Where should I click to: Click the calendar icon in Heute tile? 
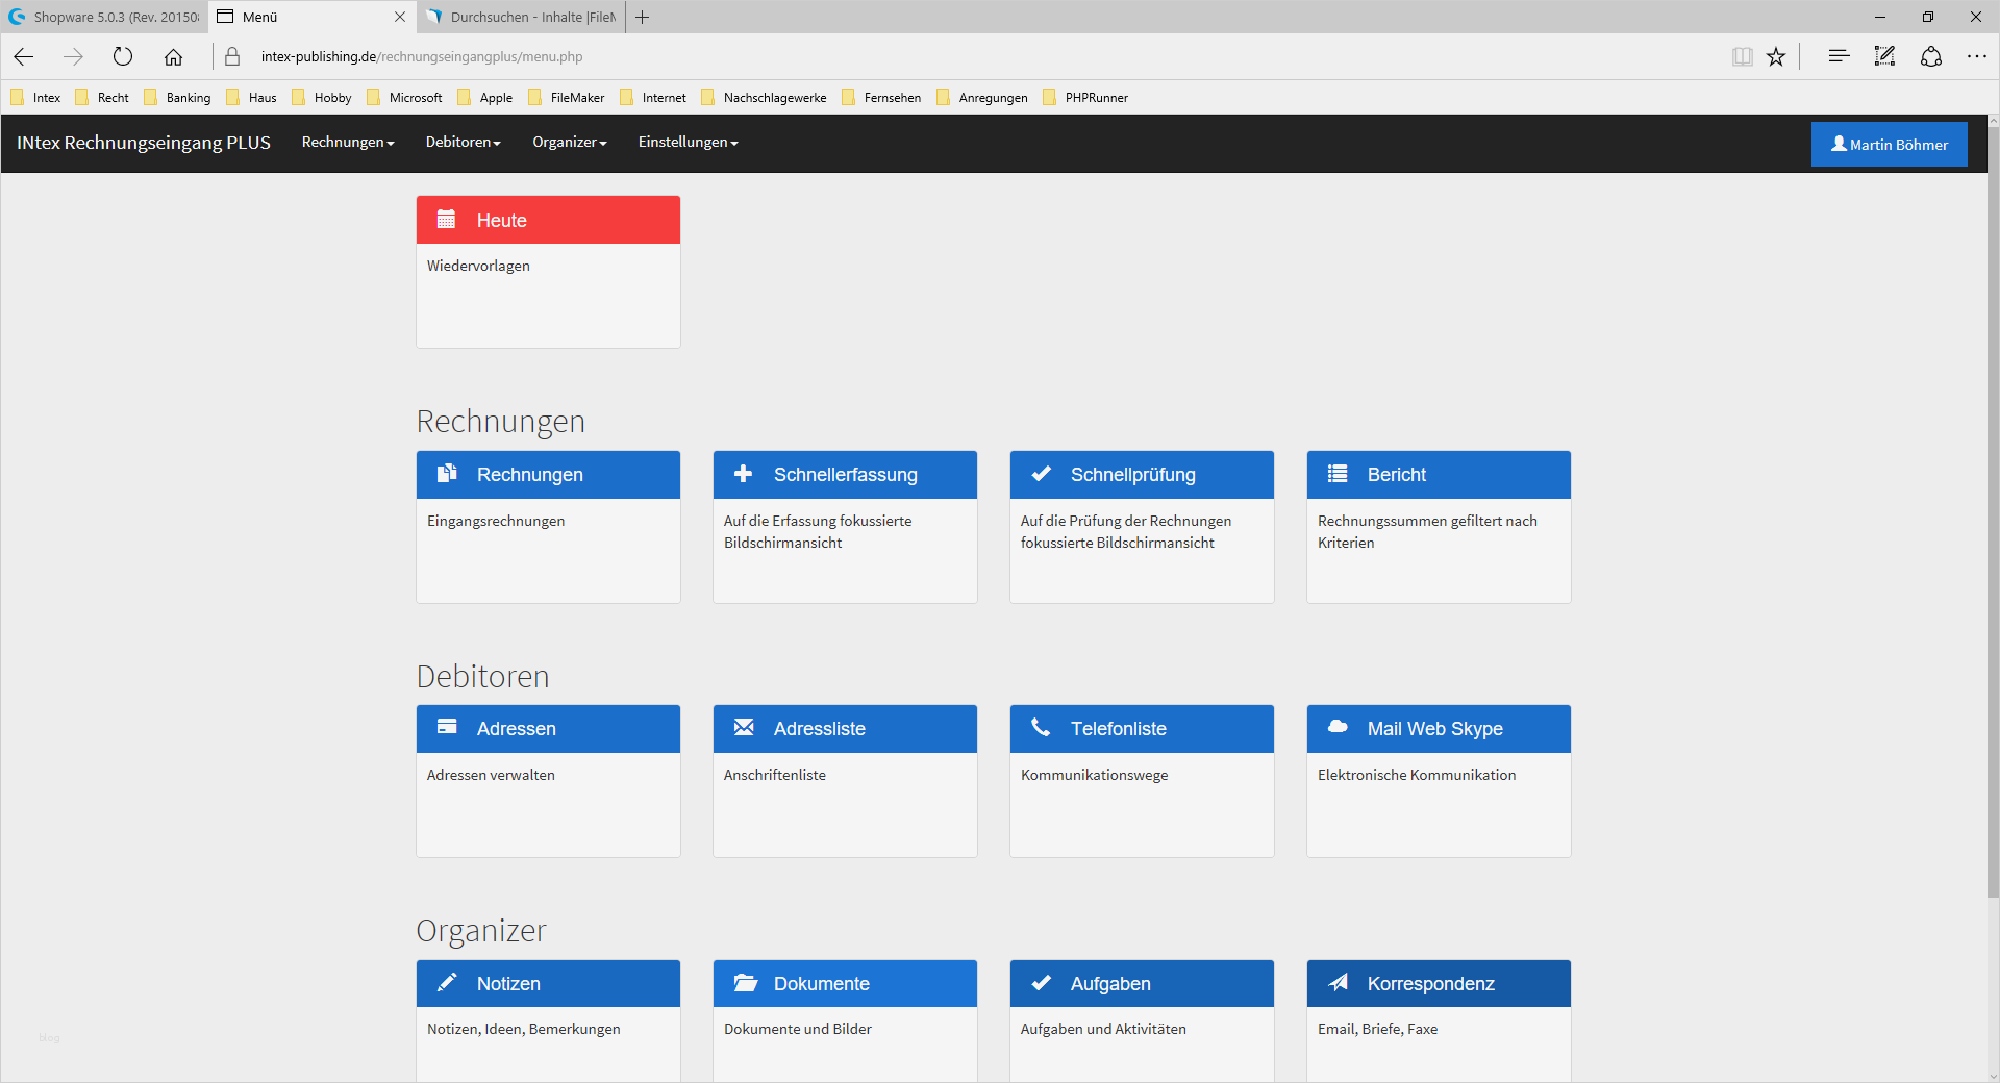pos(446,219)
